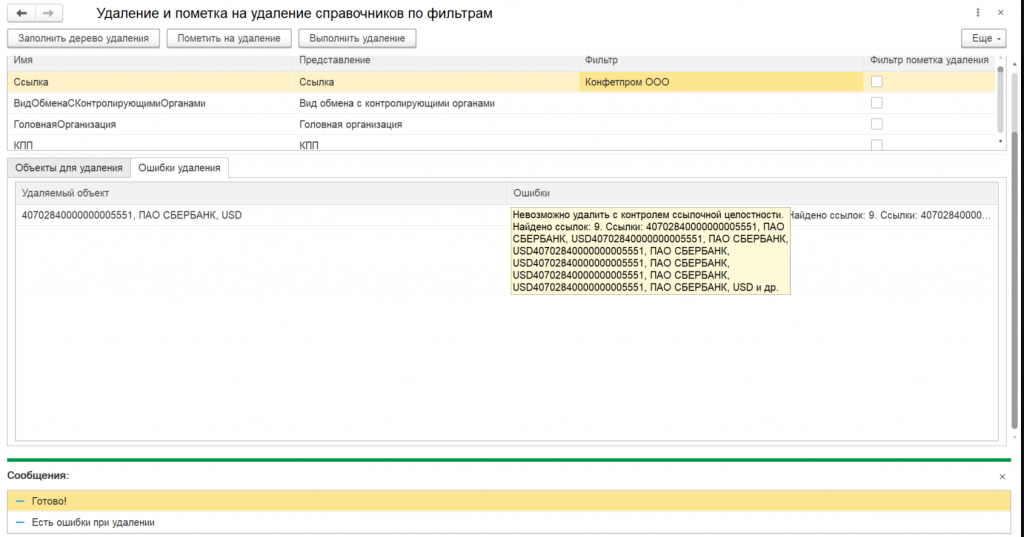Viewport: 1024px width, 537px height.
Task: Toggle deletion-mark checkbox for Ссылка row
Action: point(876,82)
